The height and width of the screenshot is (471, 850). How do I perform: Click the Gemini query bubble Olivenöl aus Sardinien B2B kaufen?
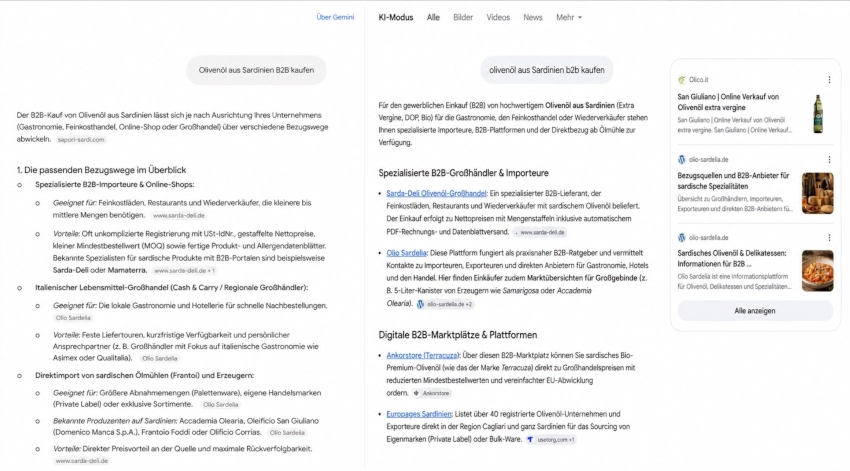256,70
